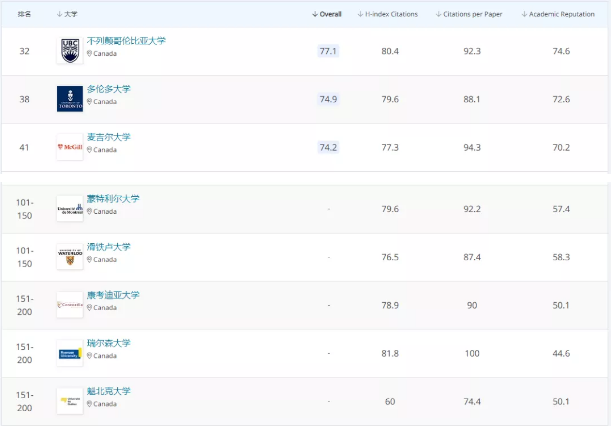Open the Université de Montréal logo
615x426 pixels.
click(70, 209)
